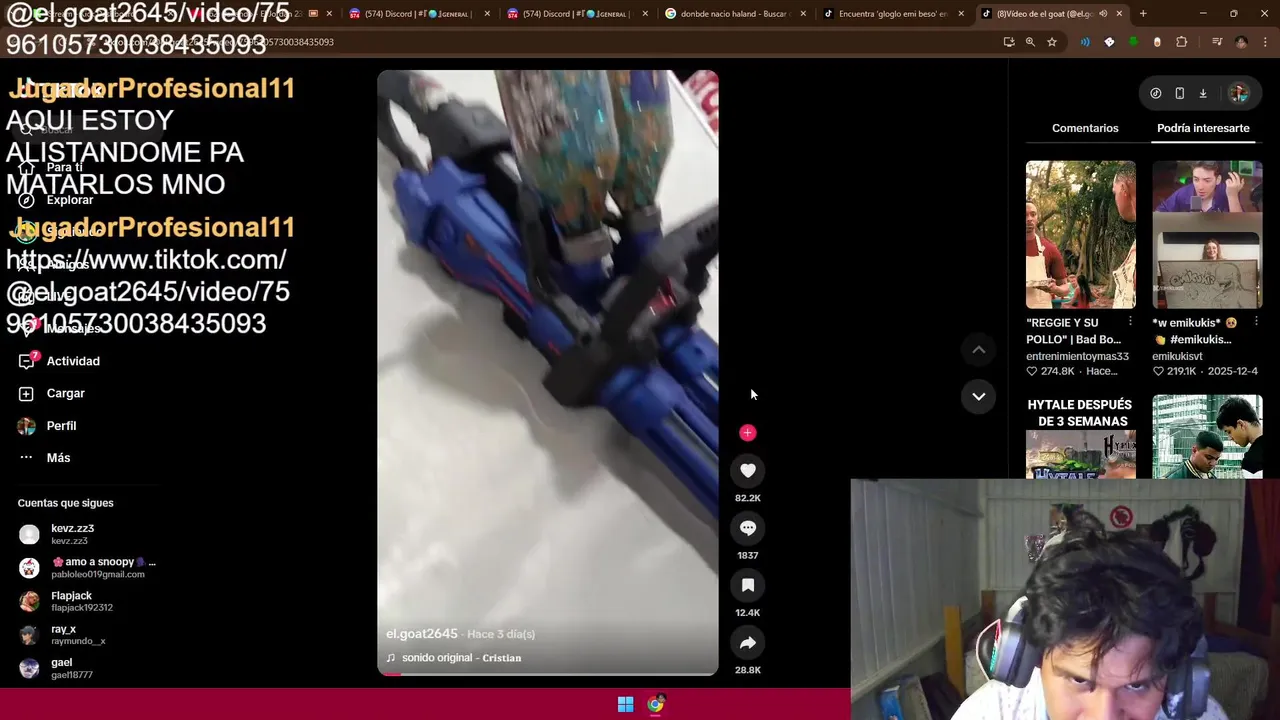Open the w emikukis video thumbnail

(x=1207, y=235)
